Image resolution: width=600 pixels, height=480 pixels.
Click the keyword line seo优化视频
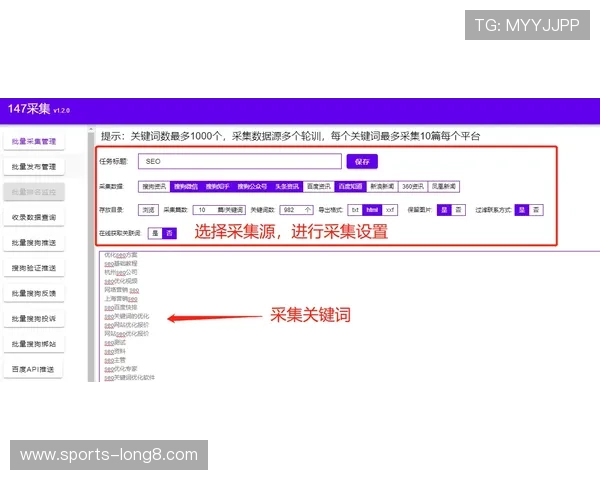[121, 281]
